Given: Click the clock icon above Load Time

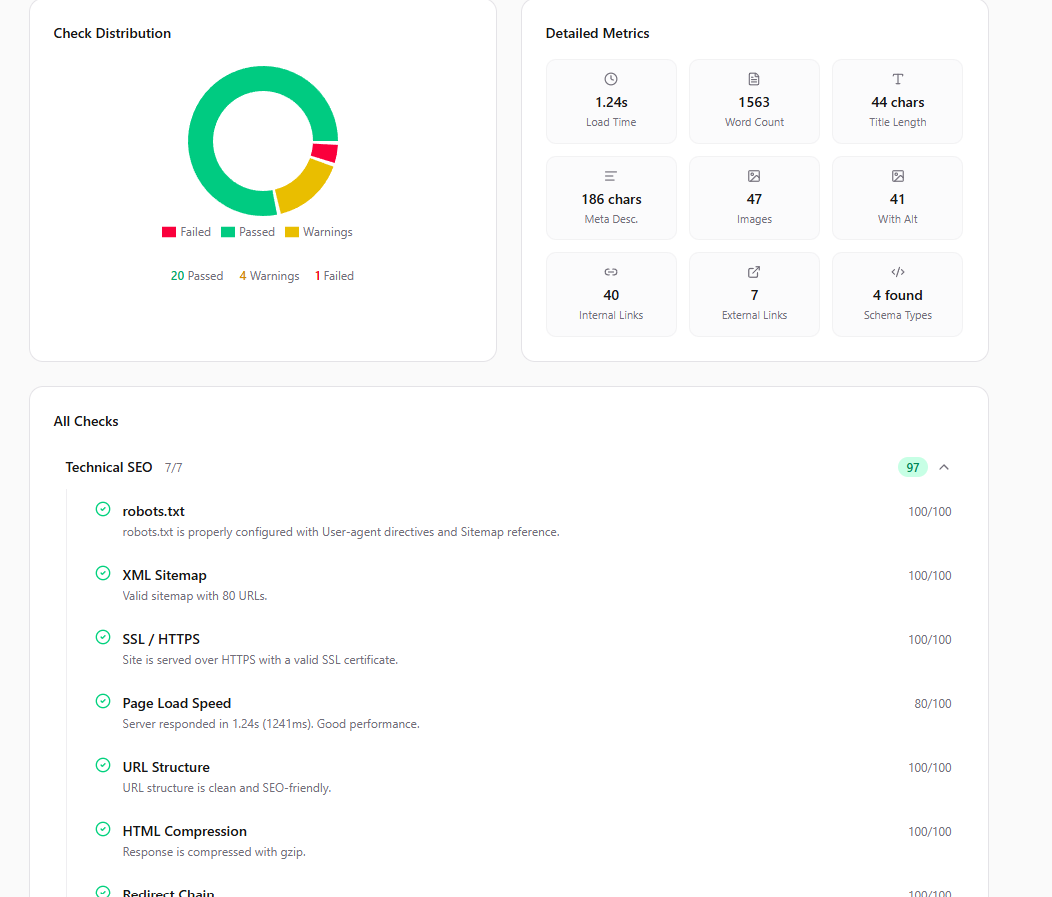Looking at the screenshot, I should [611, 79].
